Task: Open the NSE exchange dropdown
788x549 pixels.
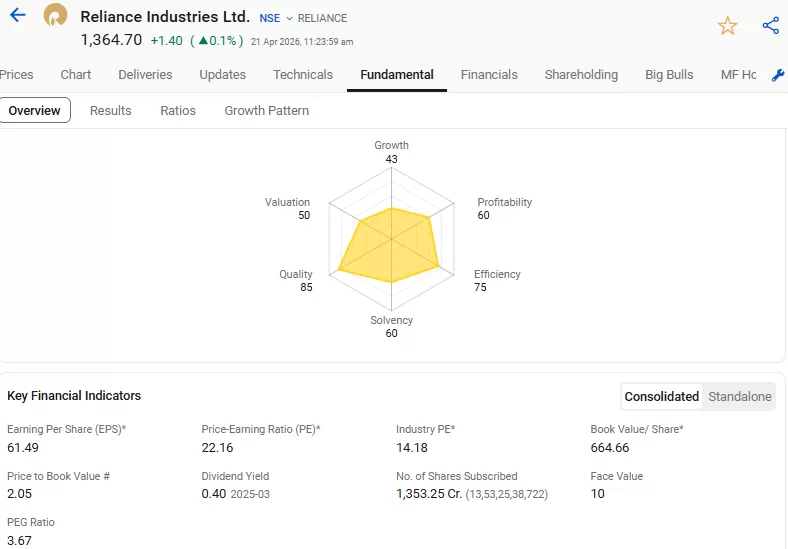Action: point(275,18)
